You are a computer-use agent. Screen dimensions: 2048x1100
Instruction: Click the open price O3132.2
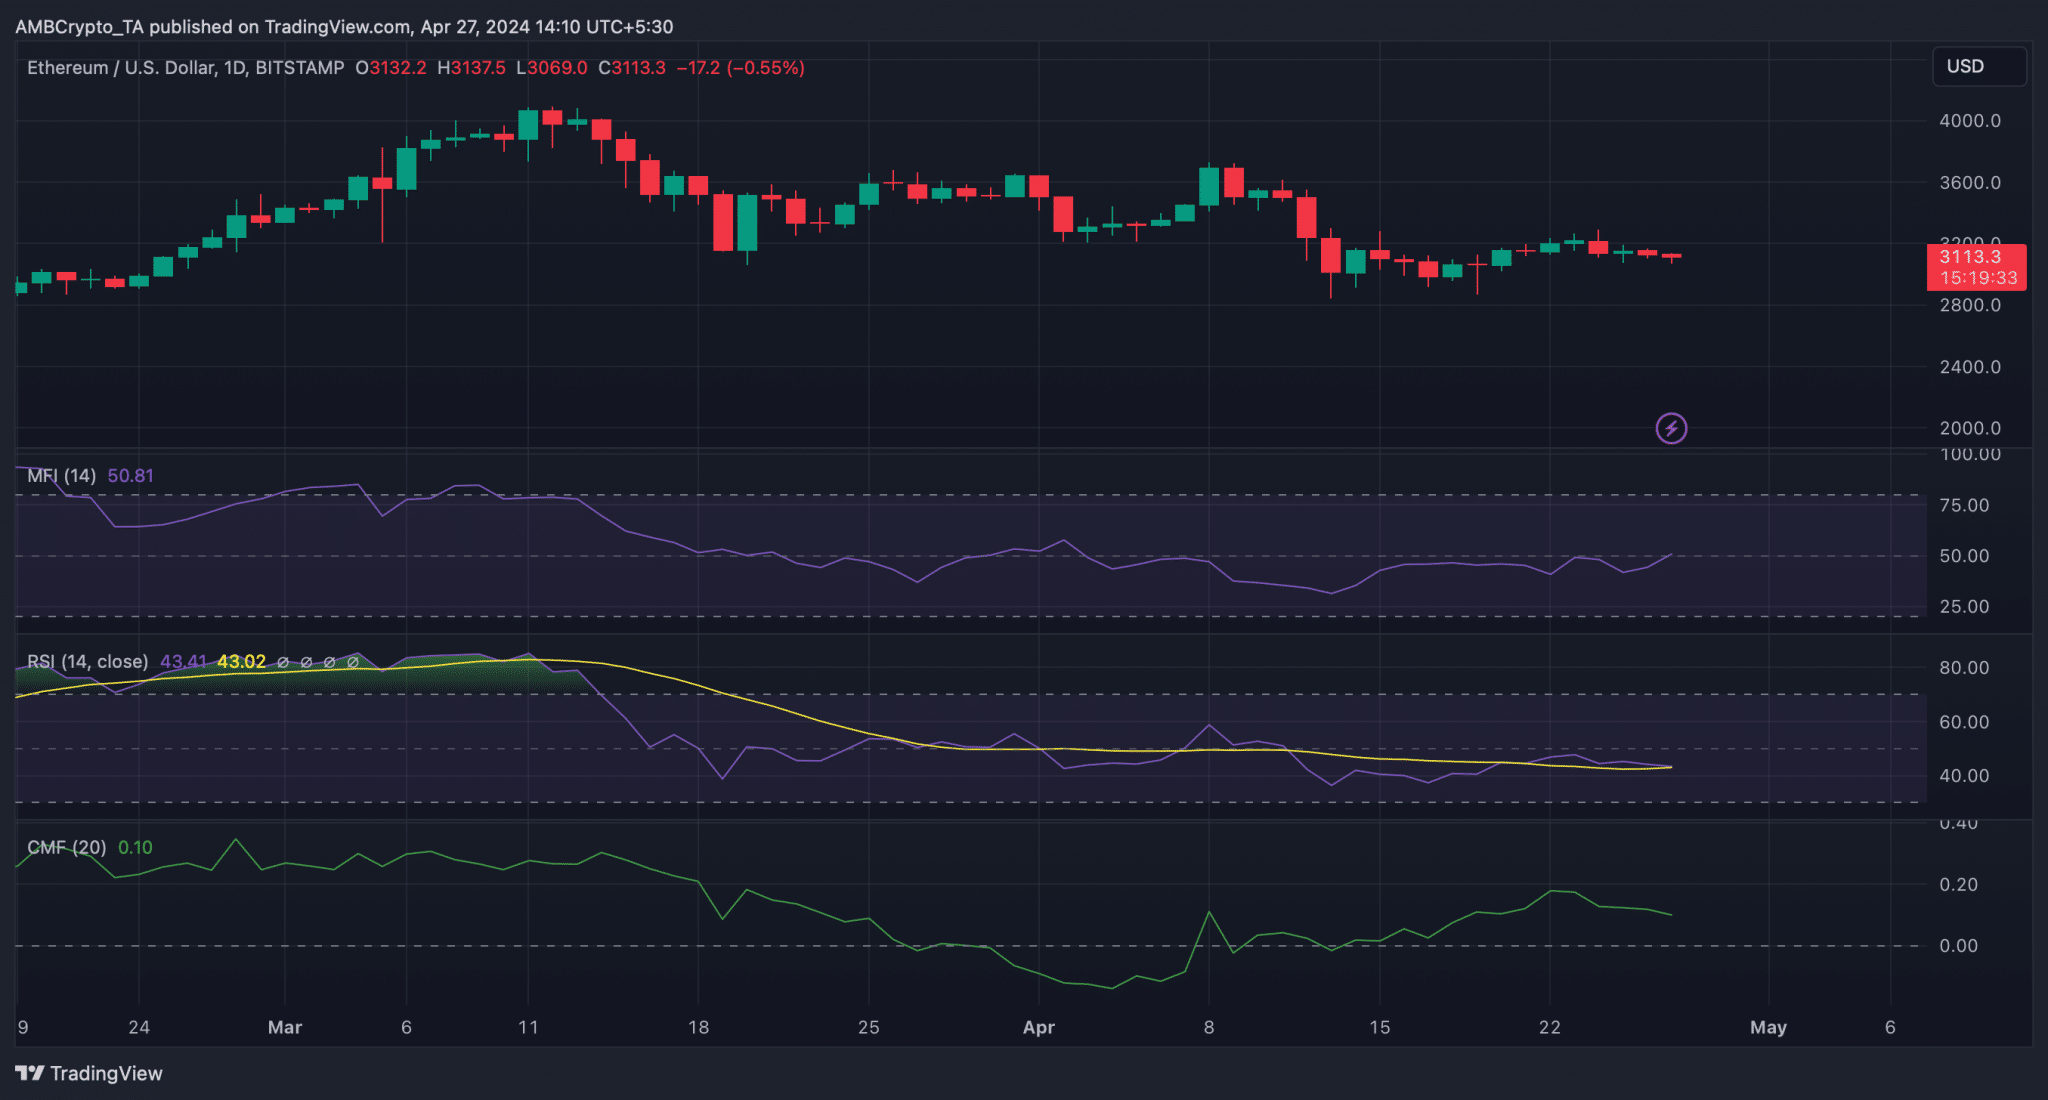391,68
